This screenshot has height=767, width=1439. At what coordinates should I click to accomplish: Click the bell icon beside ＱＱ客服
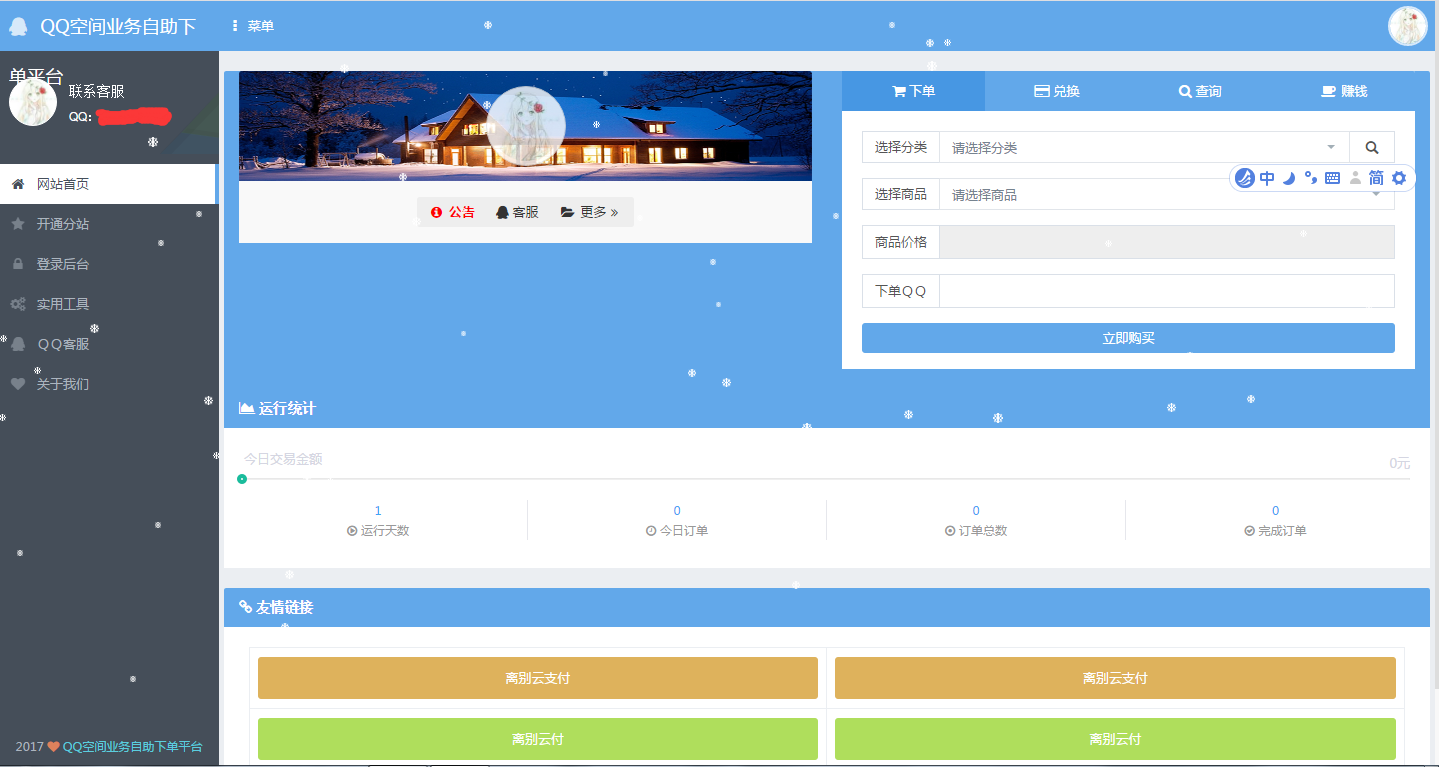click(x=18, y=344)
